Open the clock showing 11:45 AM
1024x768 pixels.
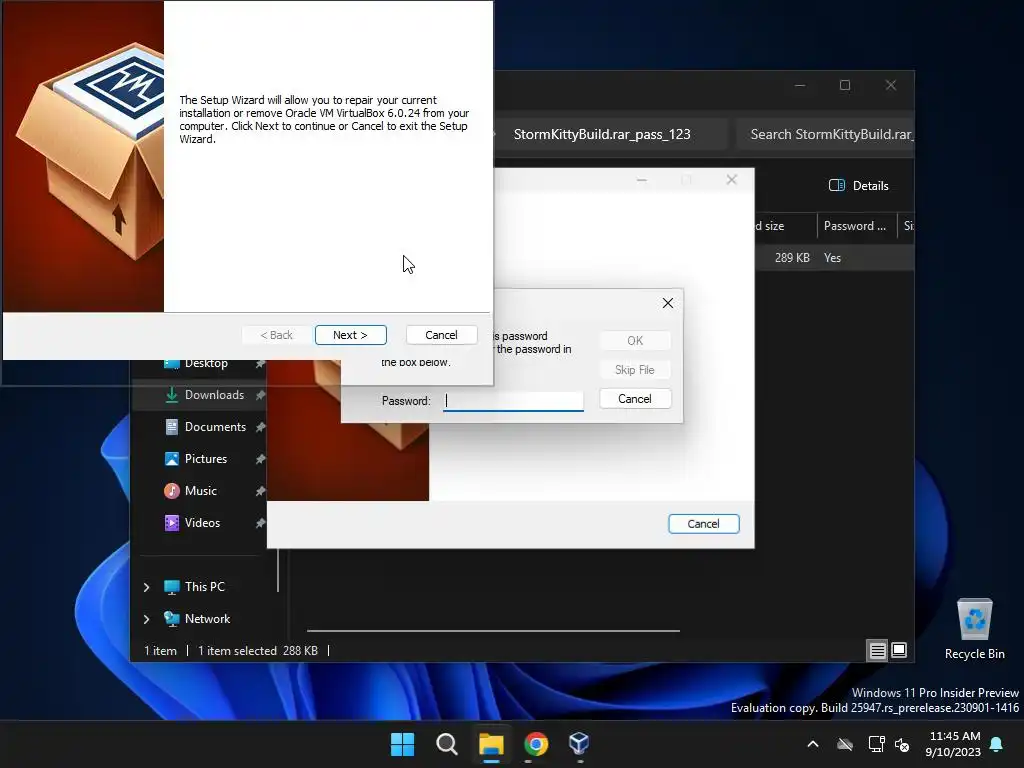953,744
